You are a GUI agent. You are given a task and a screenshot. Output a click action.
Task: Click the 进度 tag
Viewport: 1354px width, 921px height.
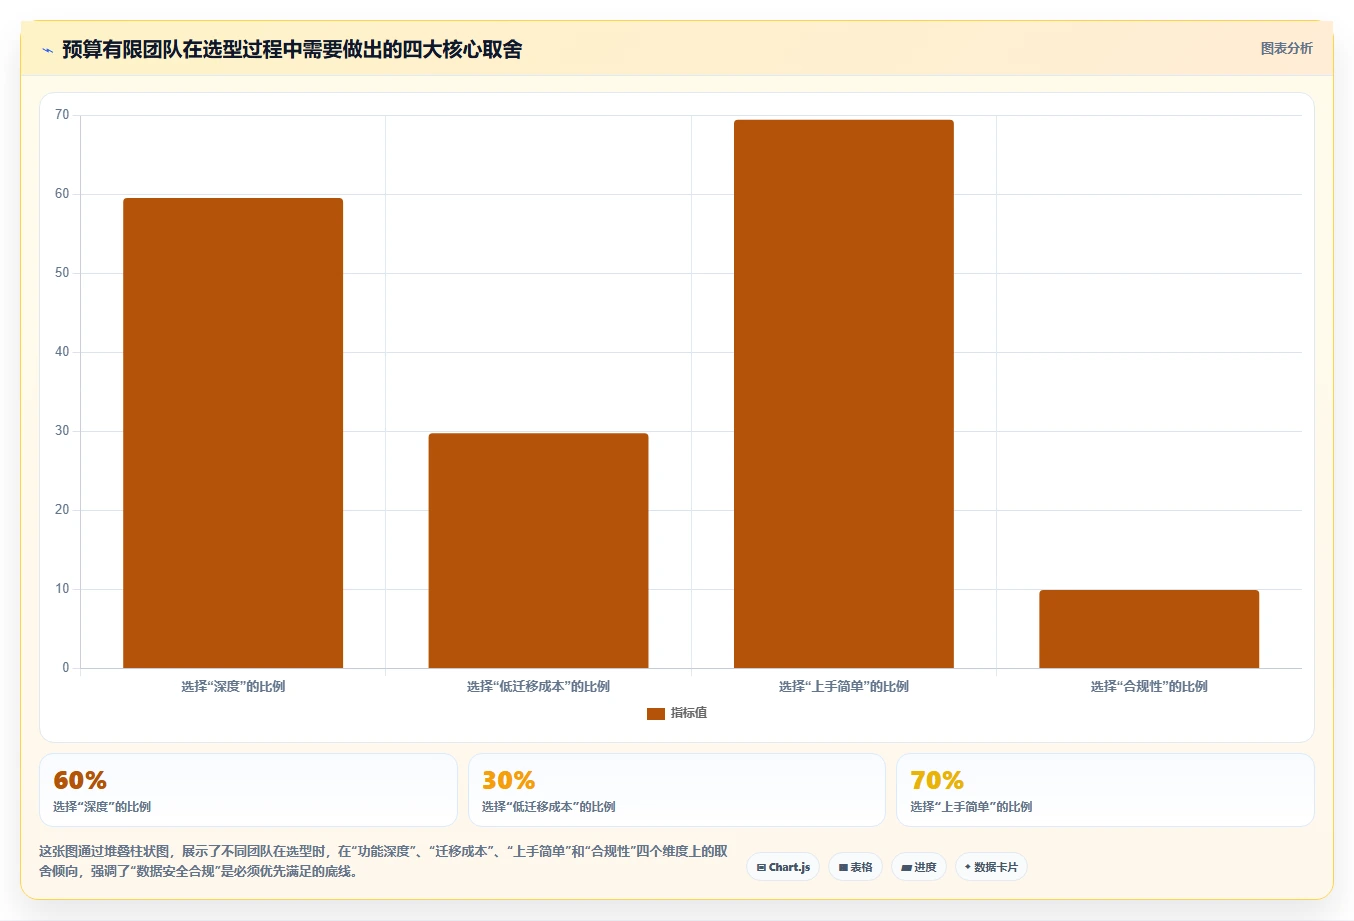919,867
